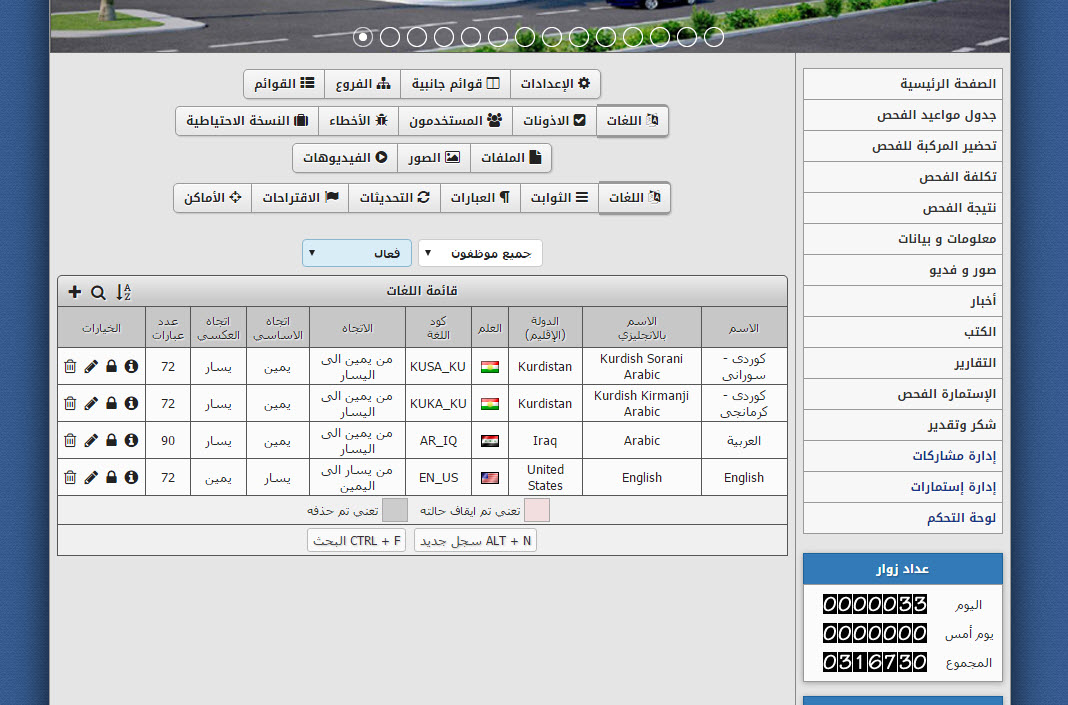Image resolution: width=1068 pixels, height=705 pixels.
Task: Open the الملفات files tab
Action: (511, 158)
